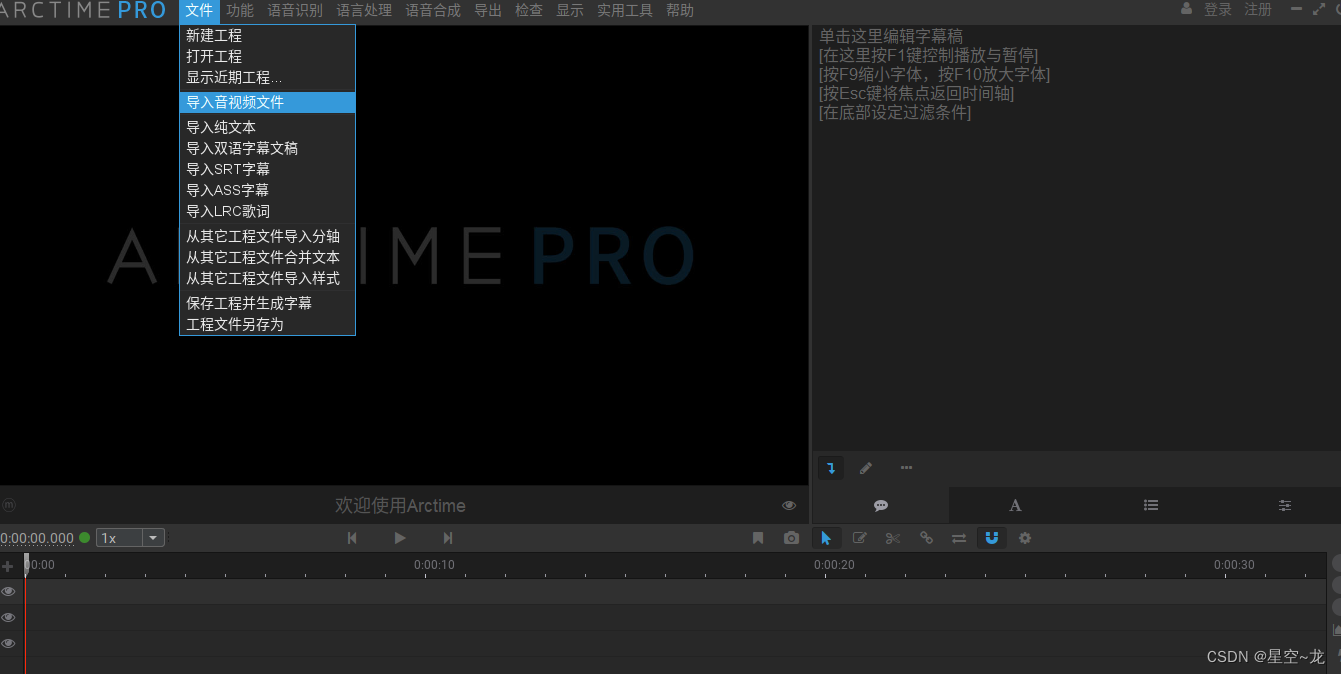
Task: Select 导入音视频文件 from the file menu
Action: (235, 102)
